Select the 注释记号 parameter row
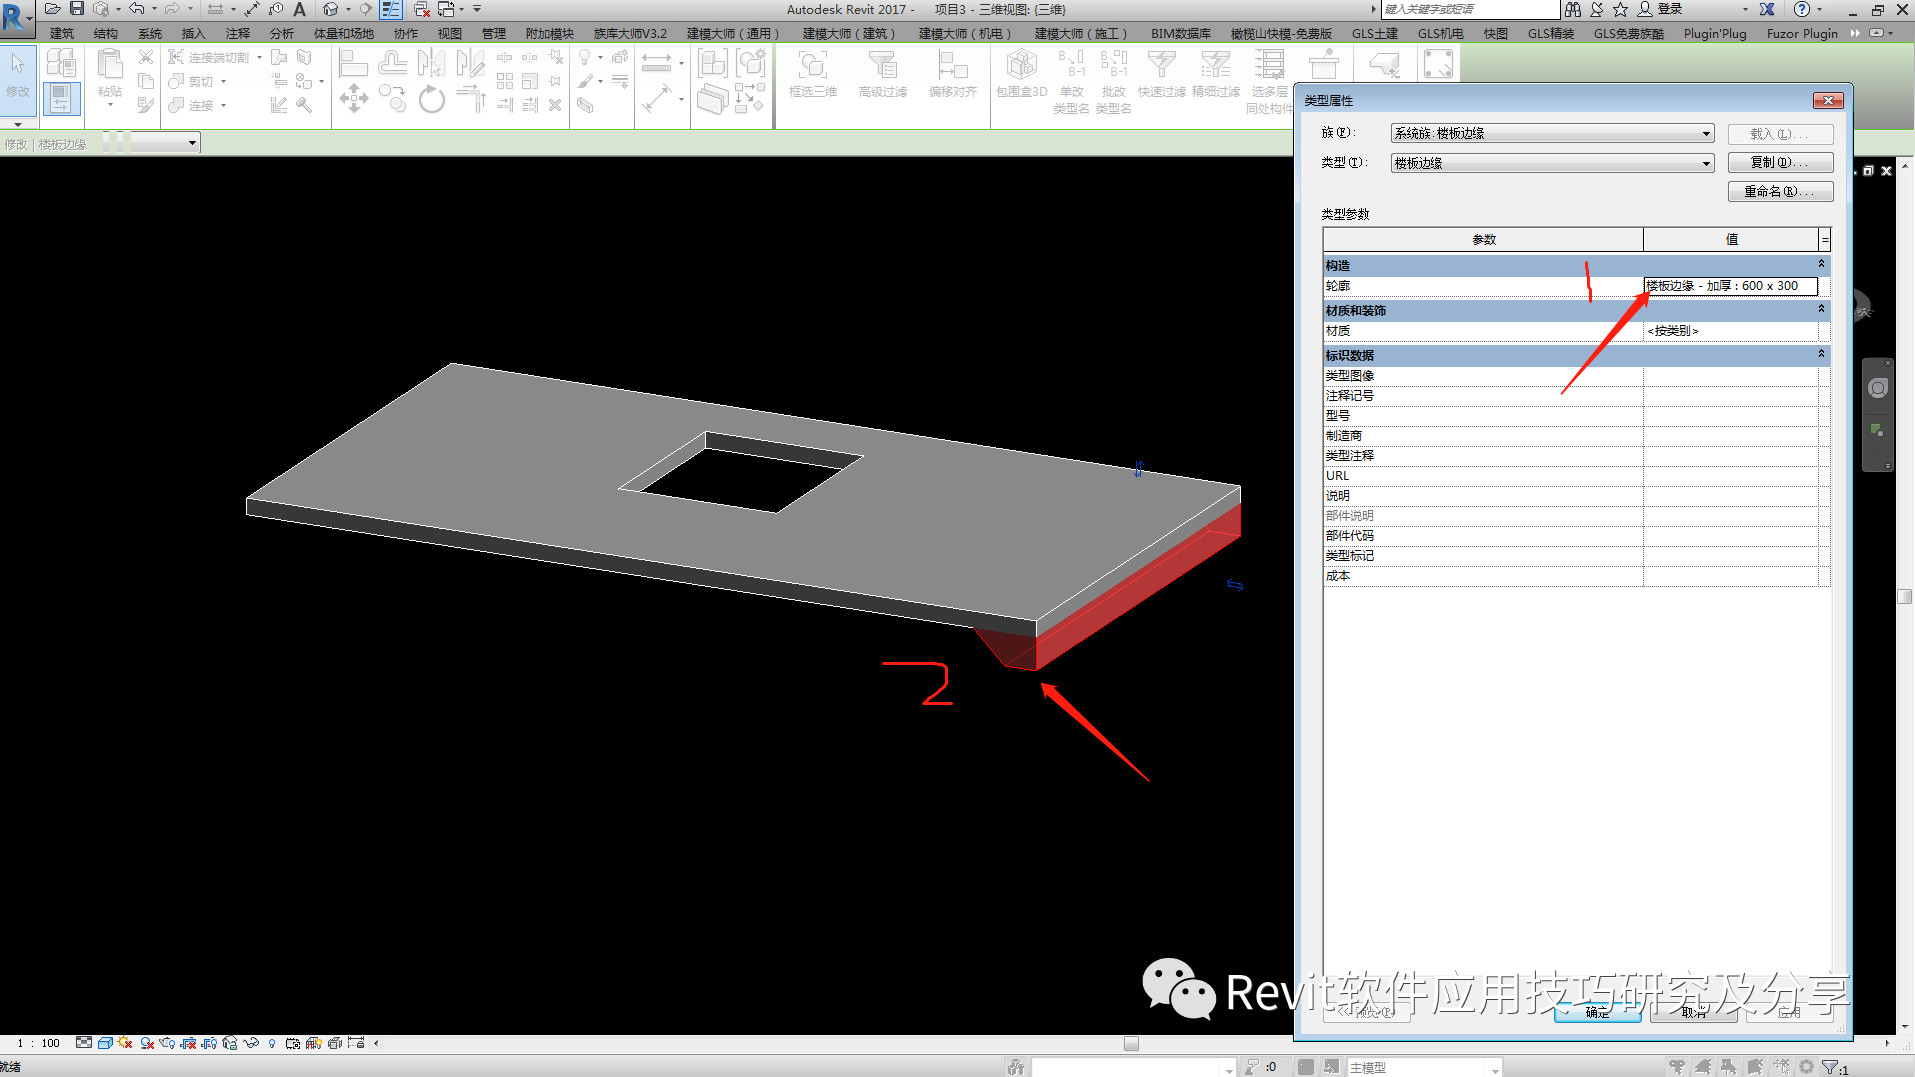Viewport: 1915px width, 1077px height. pos(1576,396)
